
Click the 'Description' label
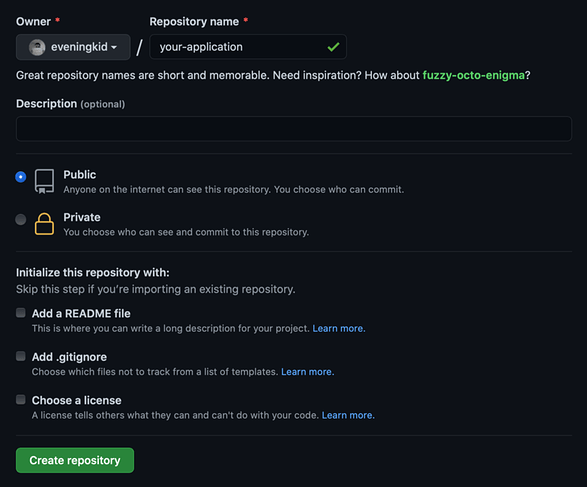[46, 104]
